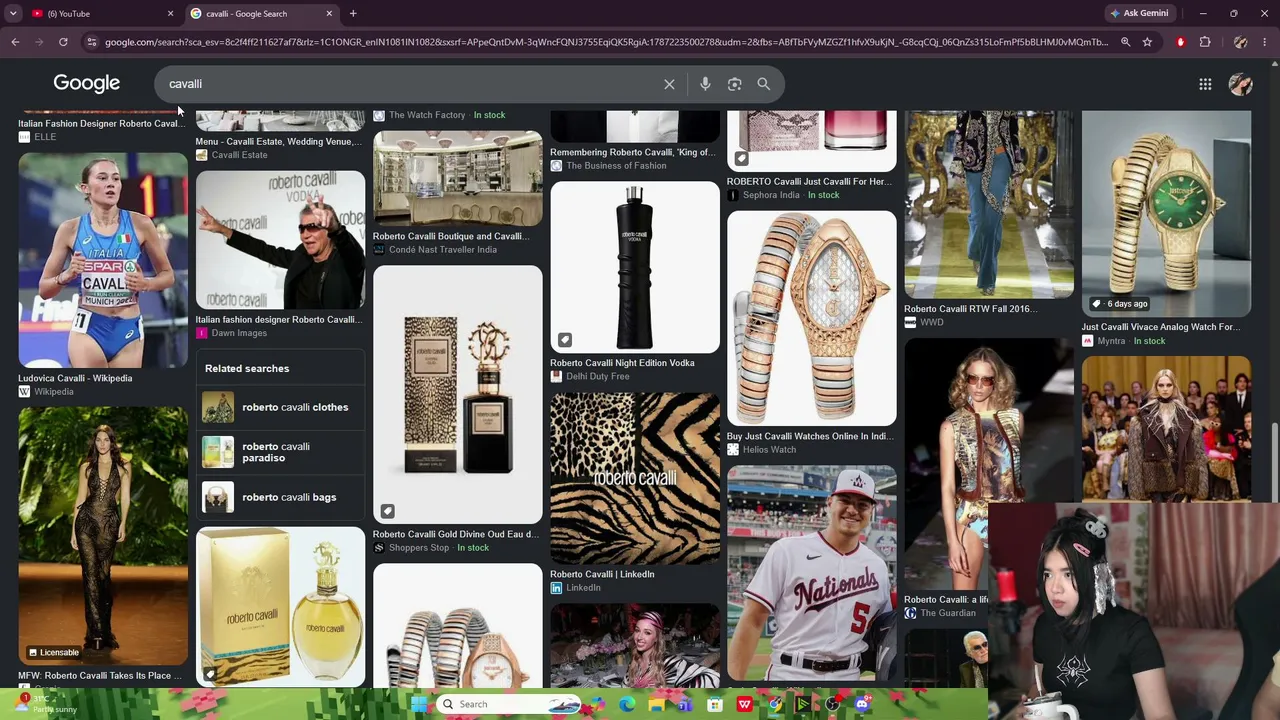
Task: Open related search roberto cavalli clothes
Action: [x=280, y=407]
